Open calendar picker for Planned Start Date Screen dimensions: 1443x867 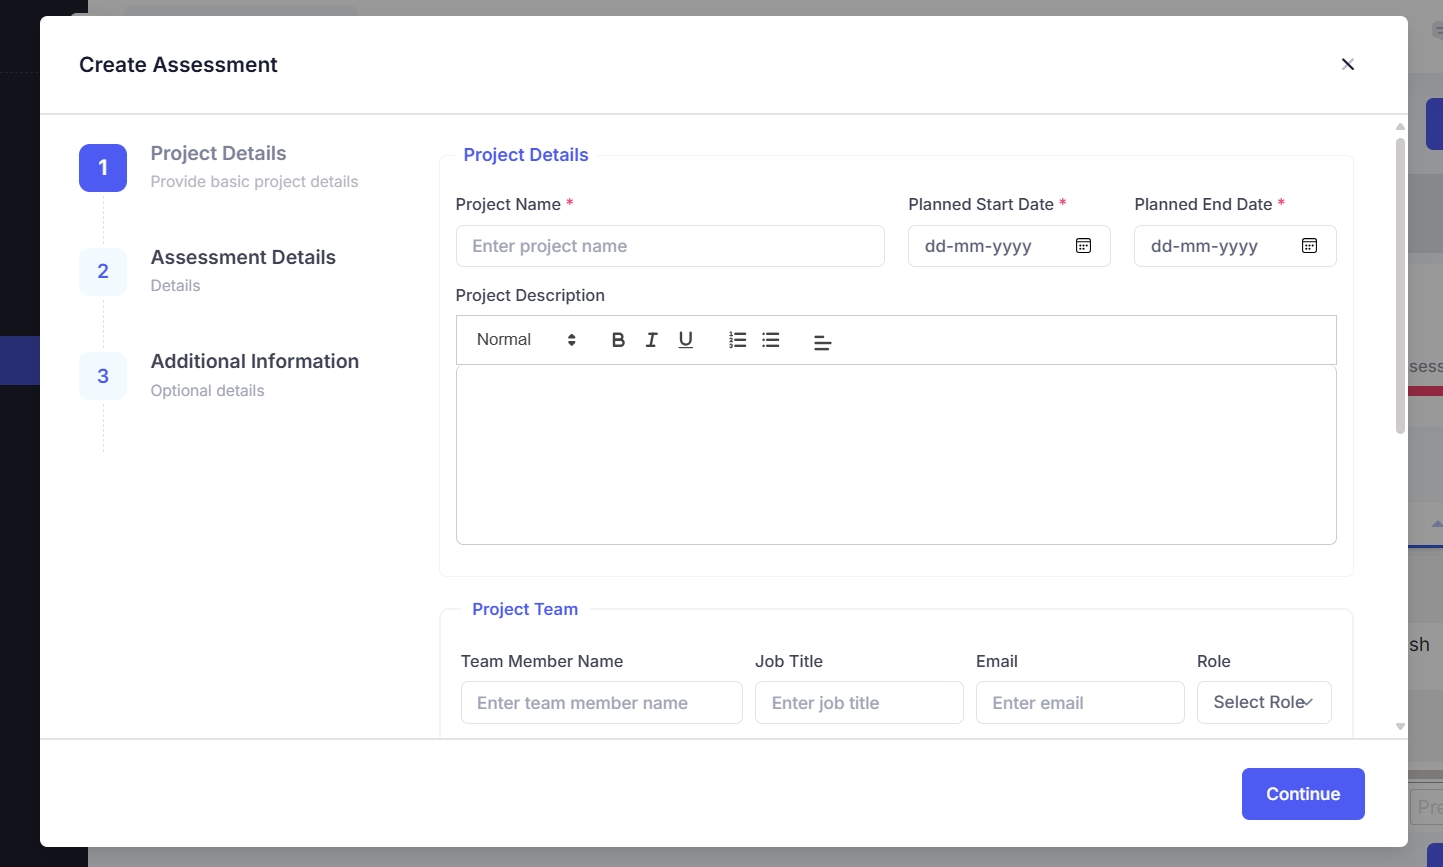pos(1083,246)
